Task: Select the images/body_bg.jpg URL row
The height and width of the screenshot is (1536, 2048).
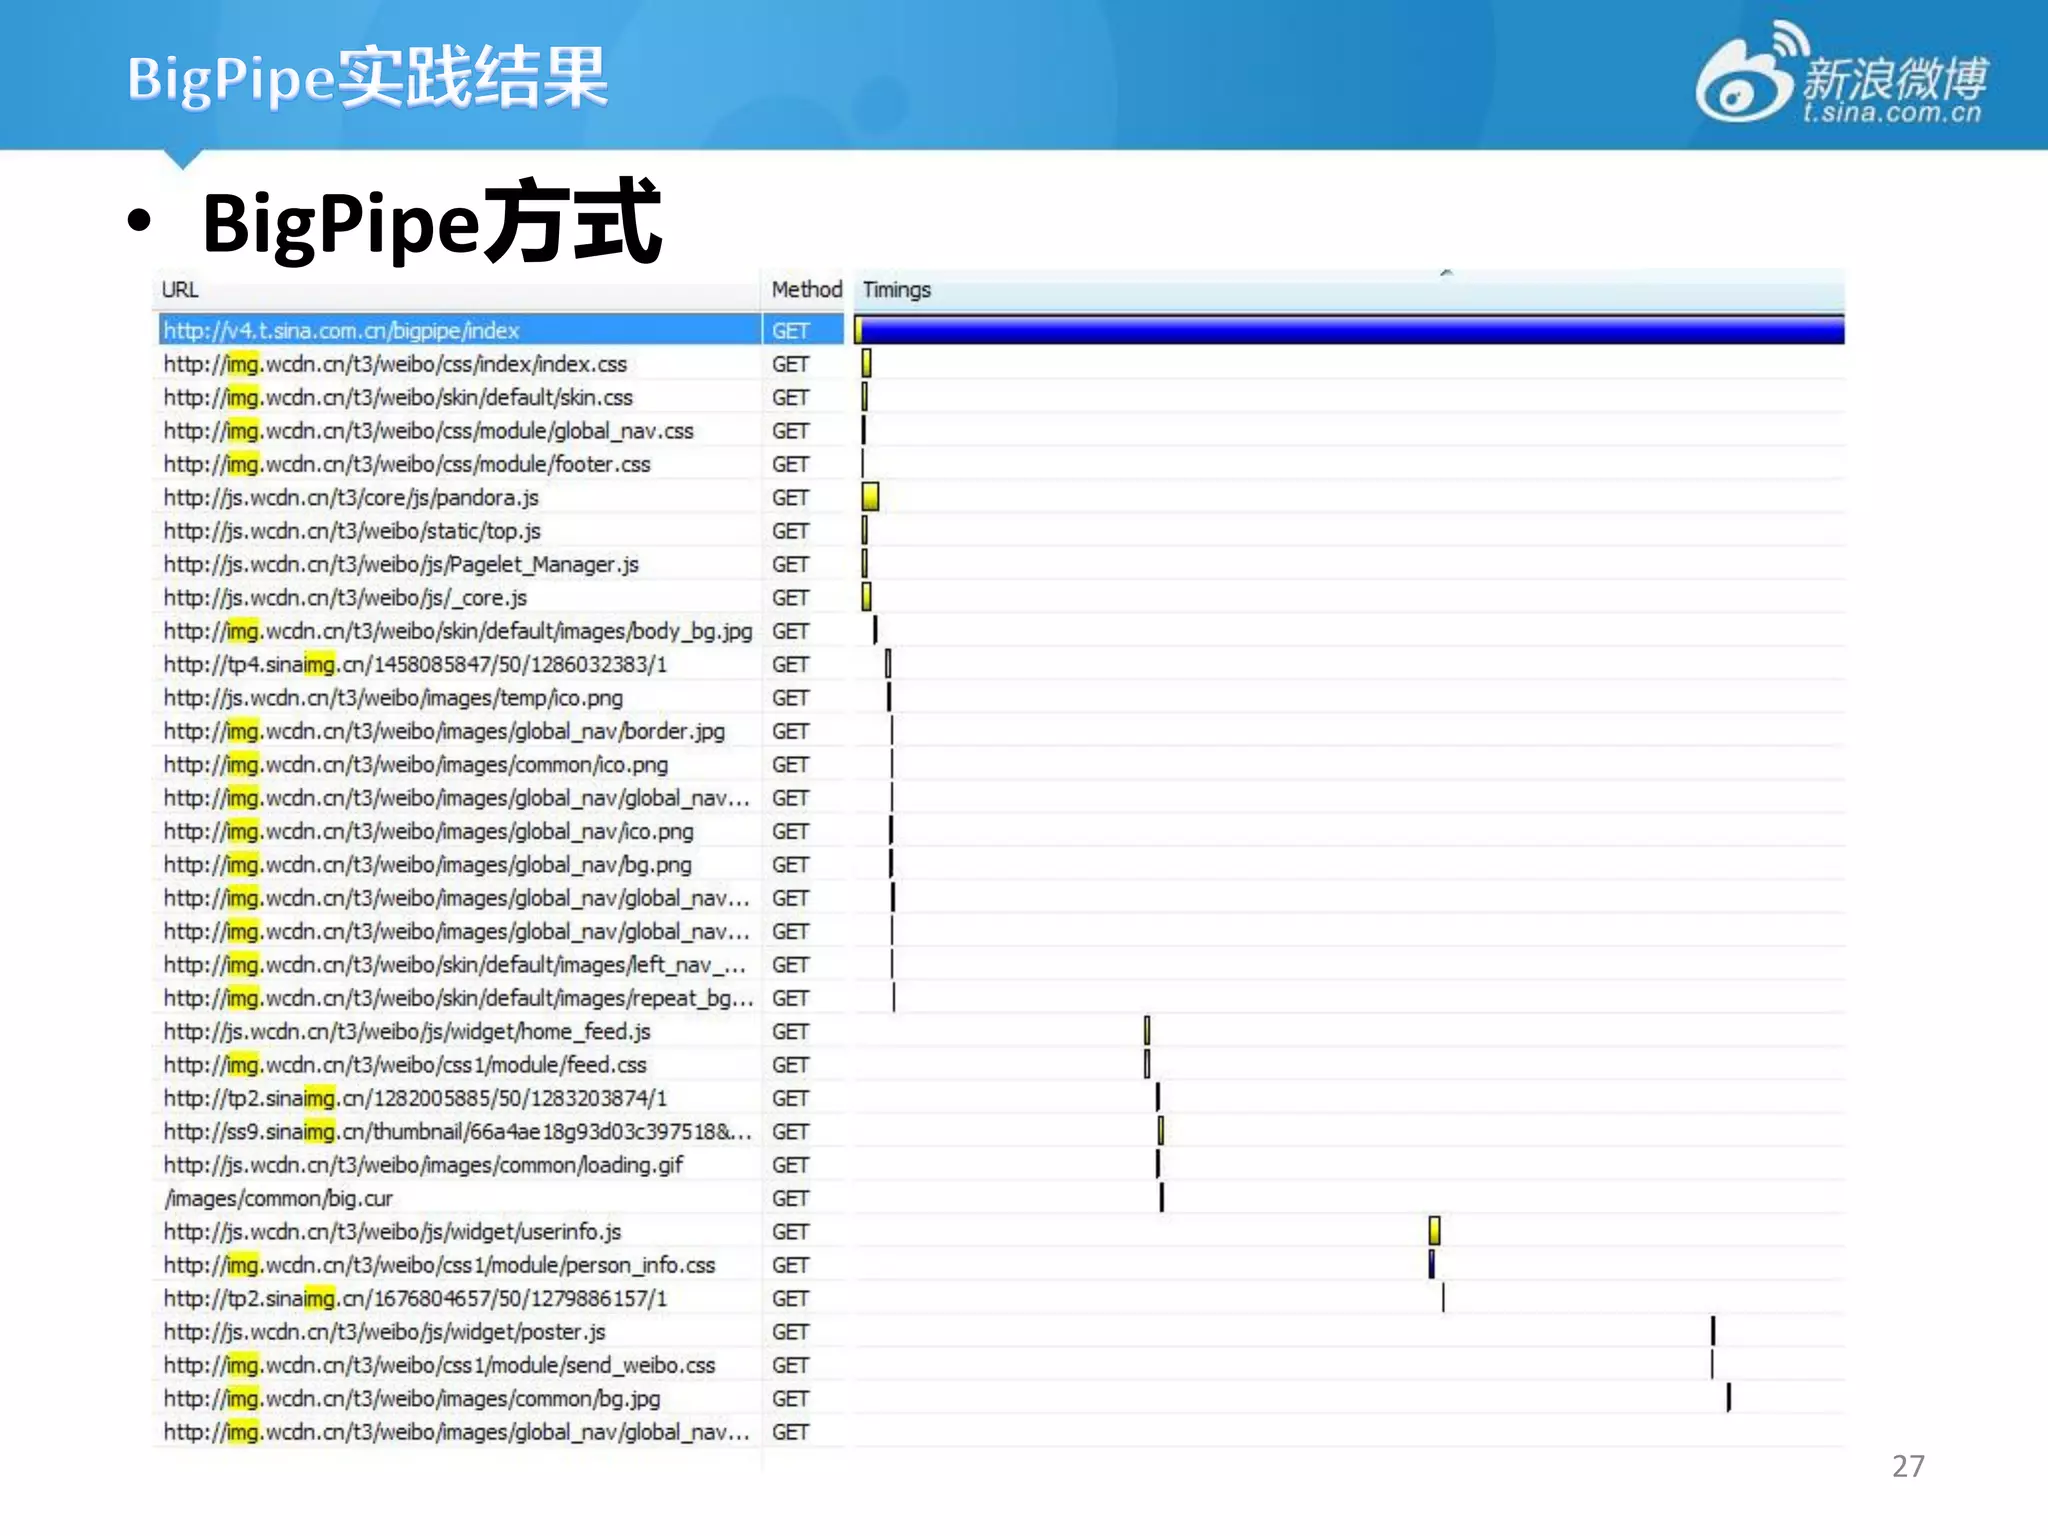Action: pyautogui.click(x=458, y=631)
